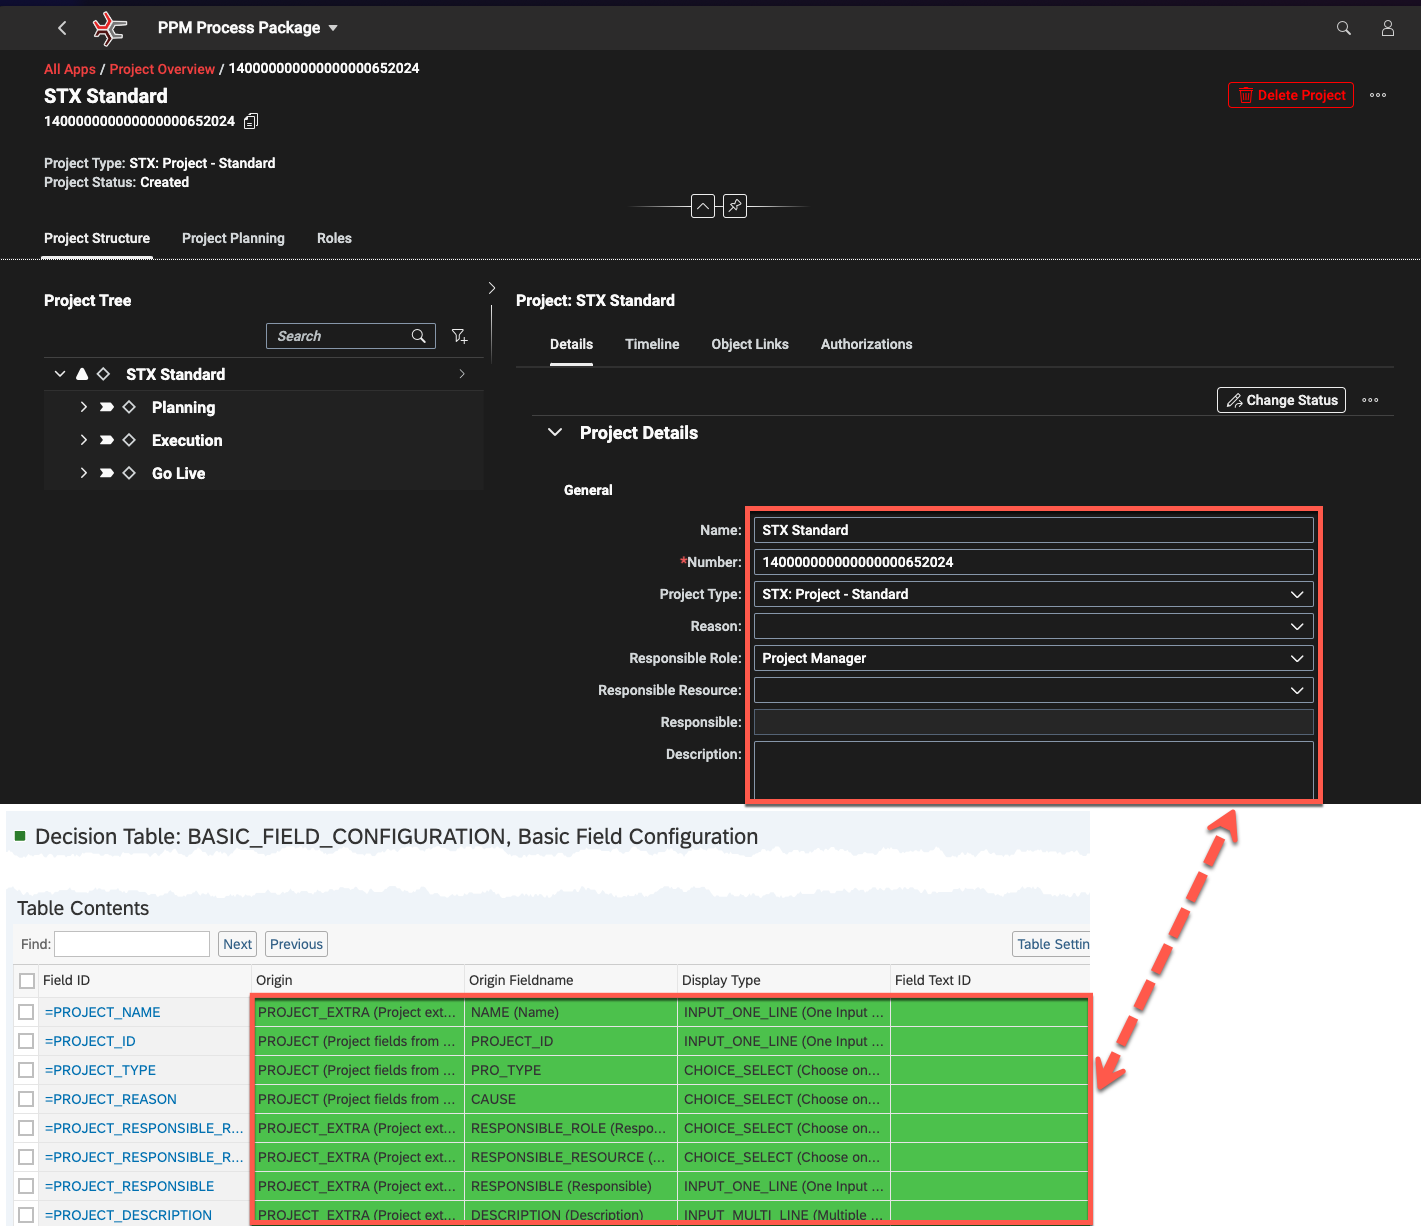The height and width of the screenshot is (1226, 1421).
Task: Switch to the Project Planning tab
Action: coord(233,238)
